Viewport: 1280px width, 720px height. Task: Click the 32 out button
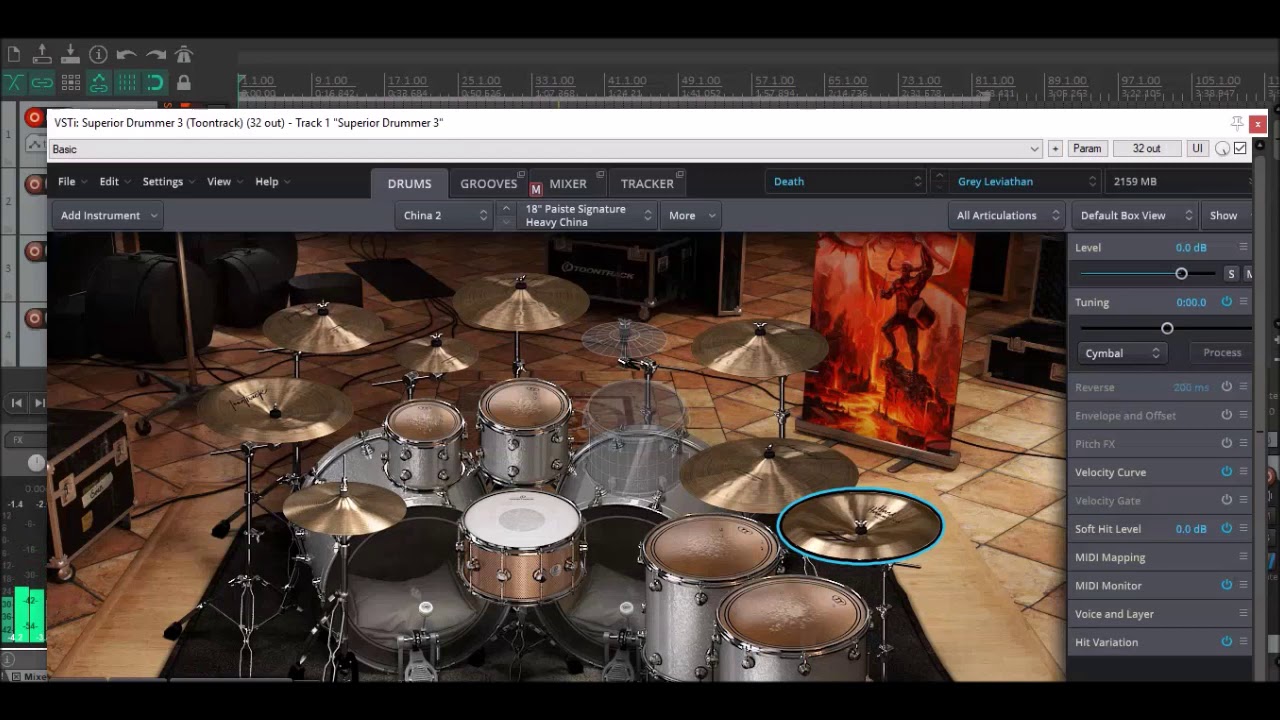pyautogui.click(x=1147, y=149)
